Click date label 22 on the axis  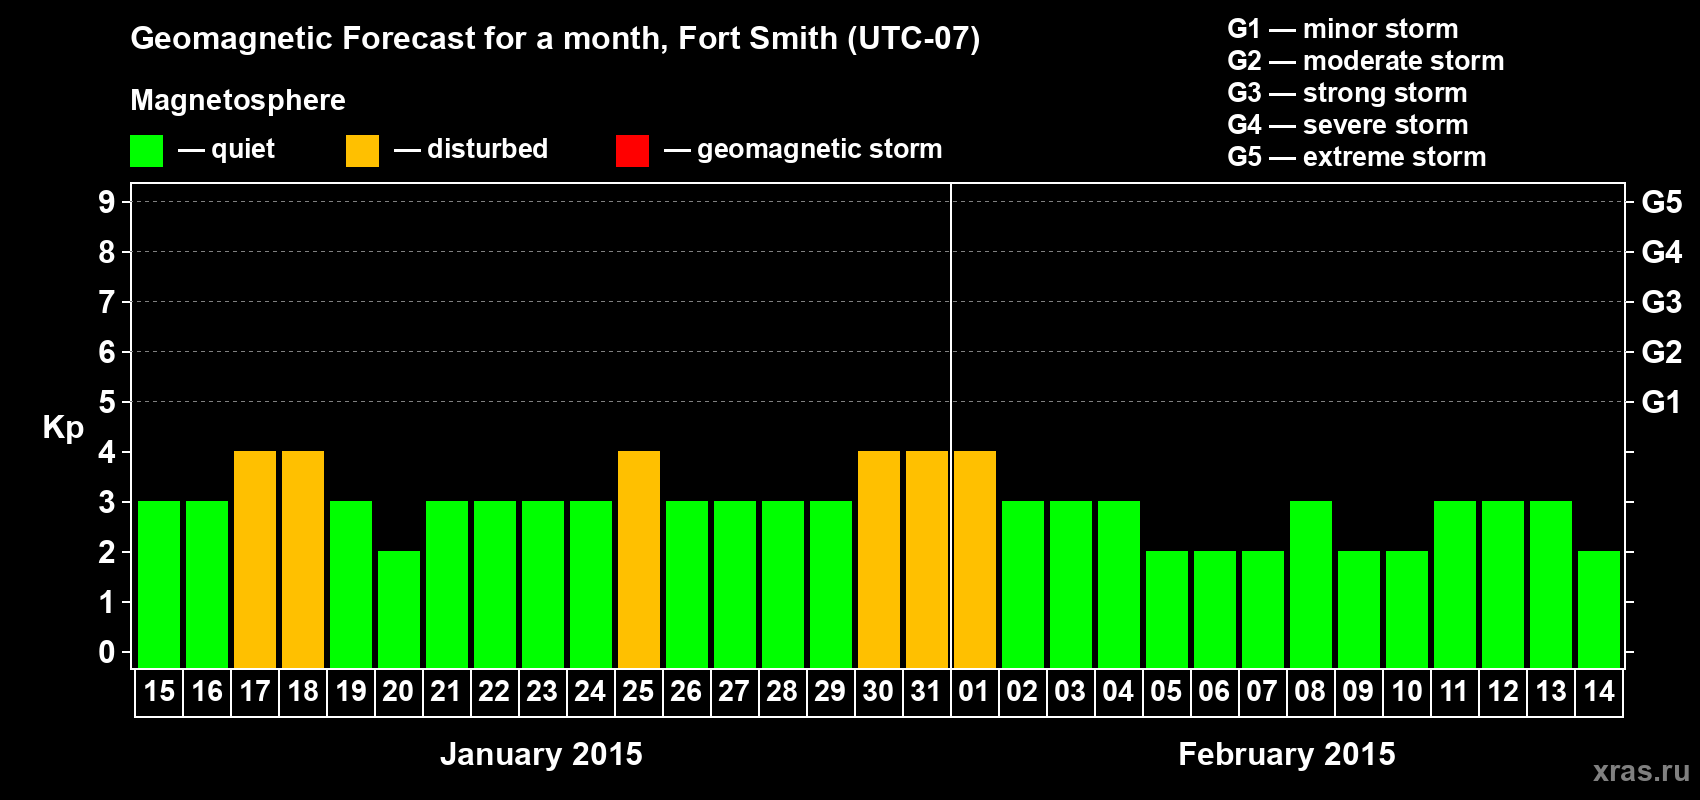point(494,691)
